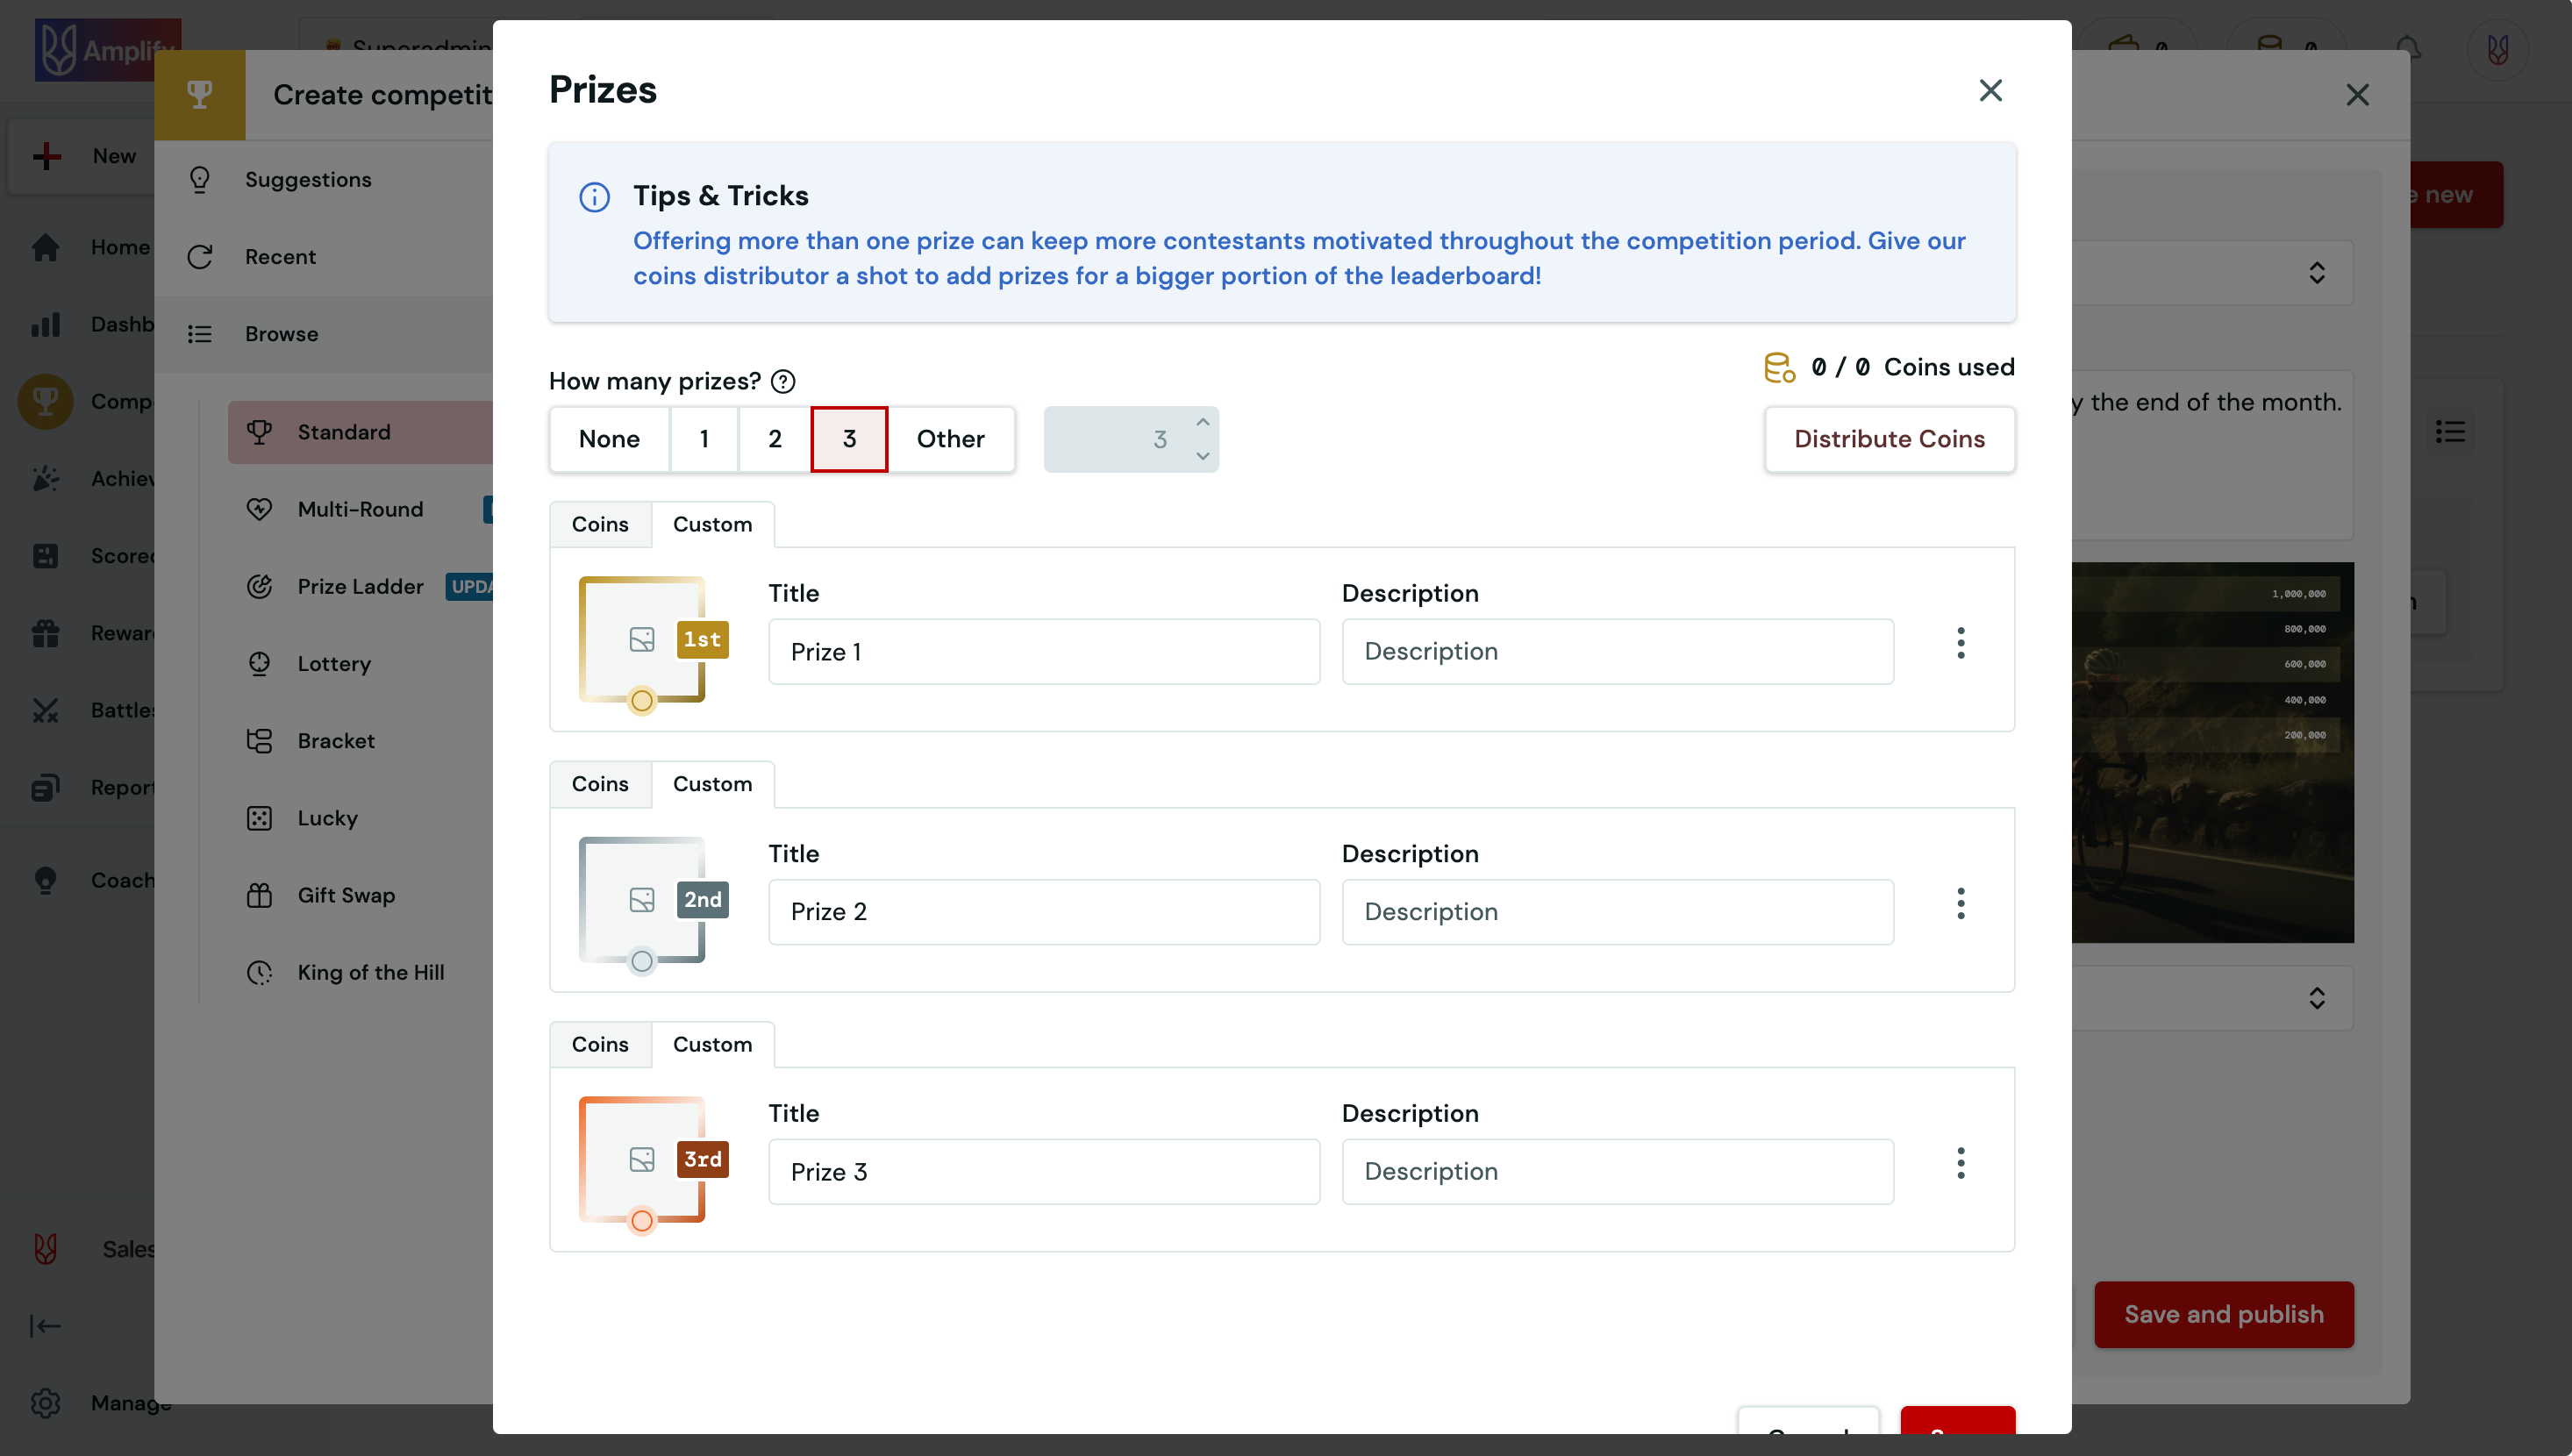Image resolution: width=2572 pixels, height=1456 pixels.
Task: Click the 2nd prize color ring handle
Action: [x=642, y=961]
